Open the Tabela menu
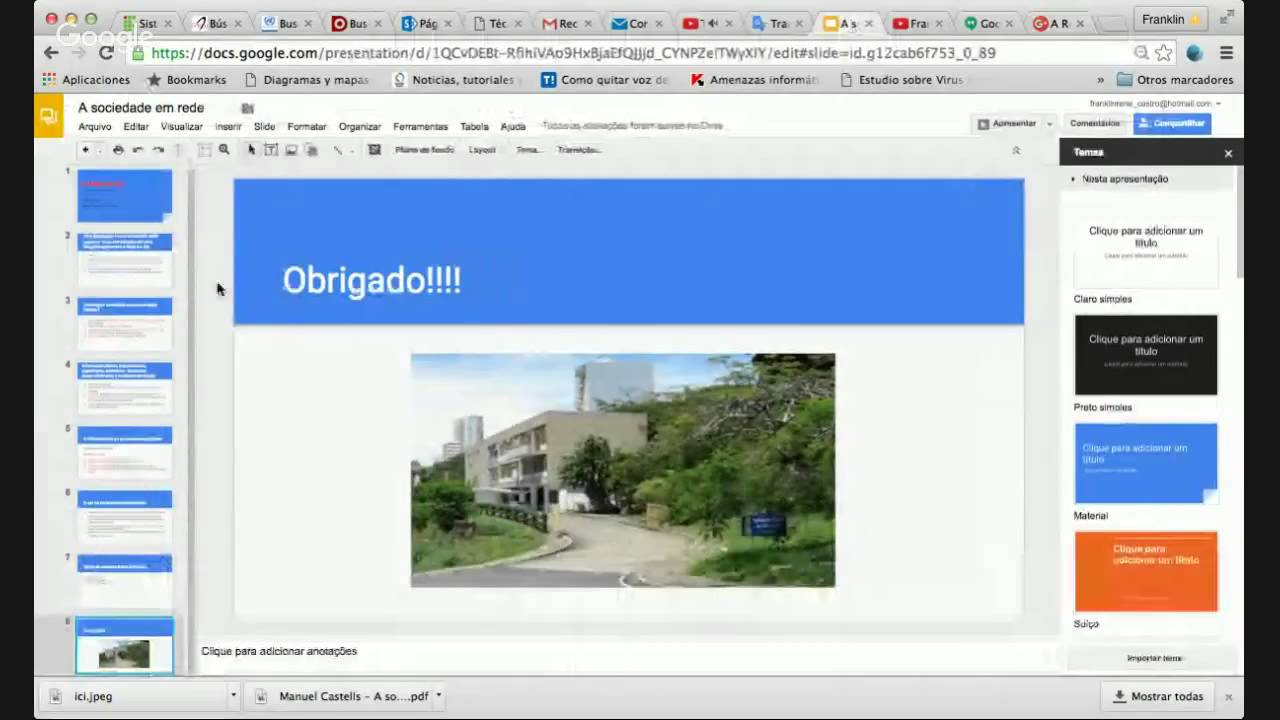The image size is (1280, 720). [474, 127]
